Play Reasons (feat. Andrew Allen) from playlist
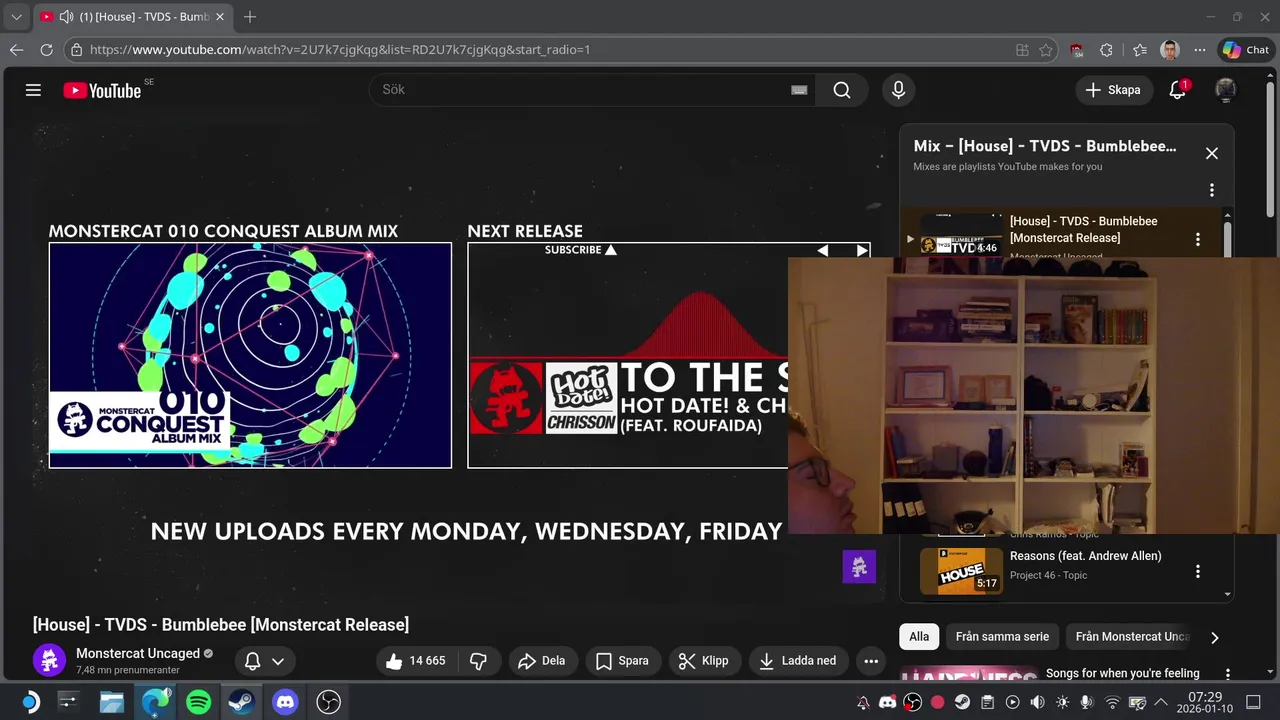This screenshot has height=720, width=1280. [x=1085, y=556]
